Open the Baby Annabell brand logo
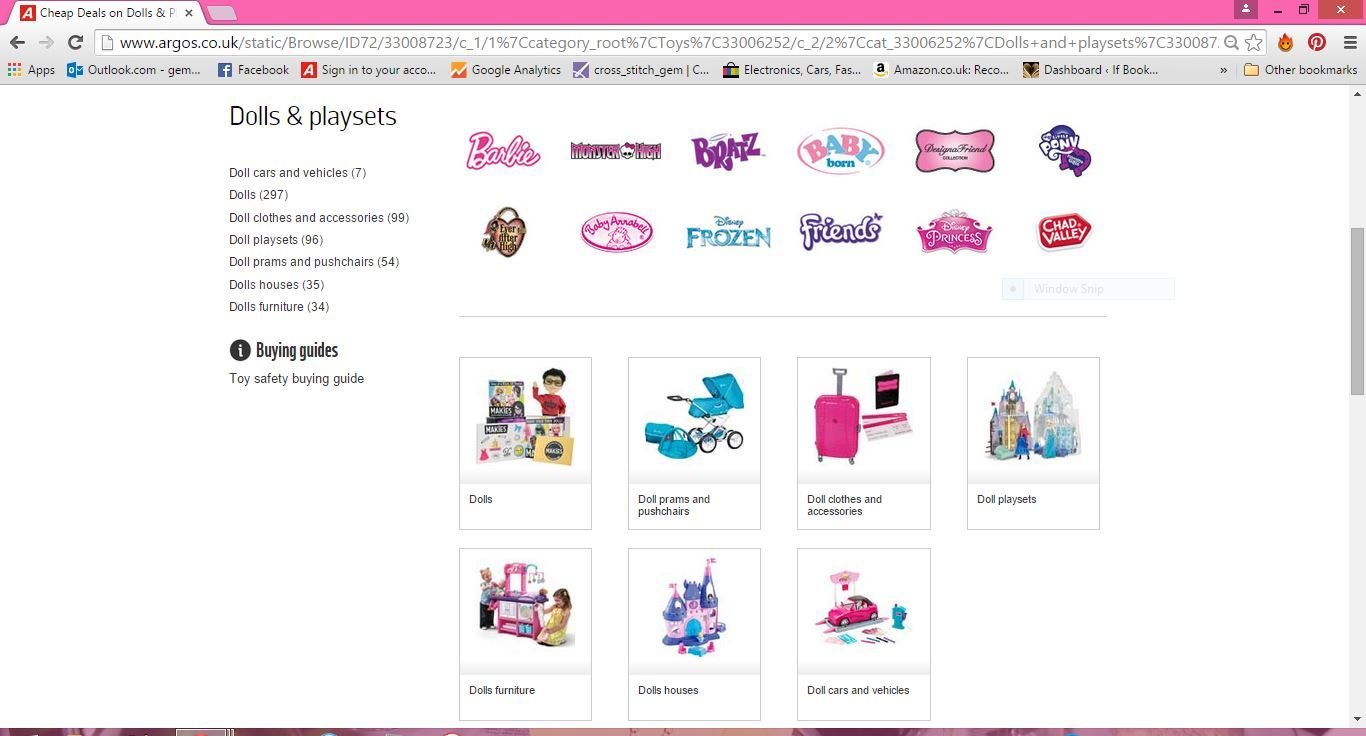Screen dimensions: 1366x736 [x=617, y=232]
